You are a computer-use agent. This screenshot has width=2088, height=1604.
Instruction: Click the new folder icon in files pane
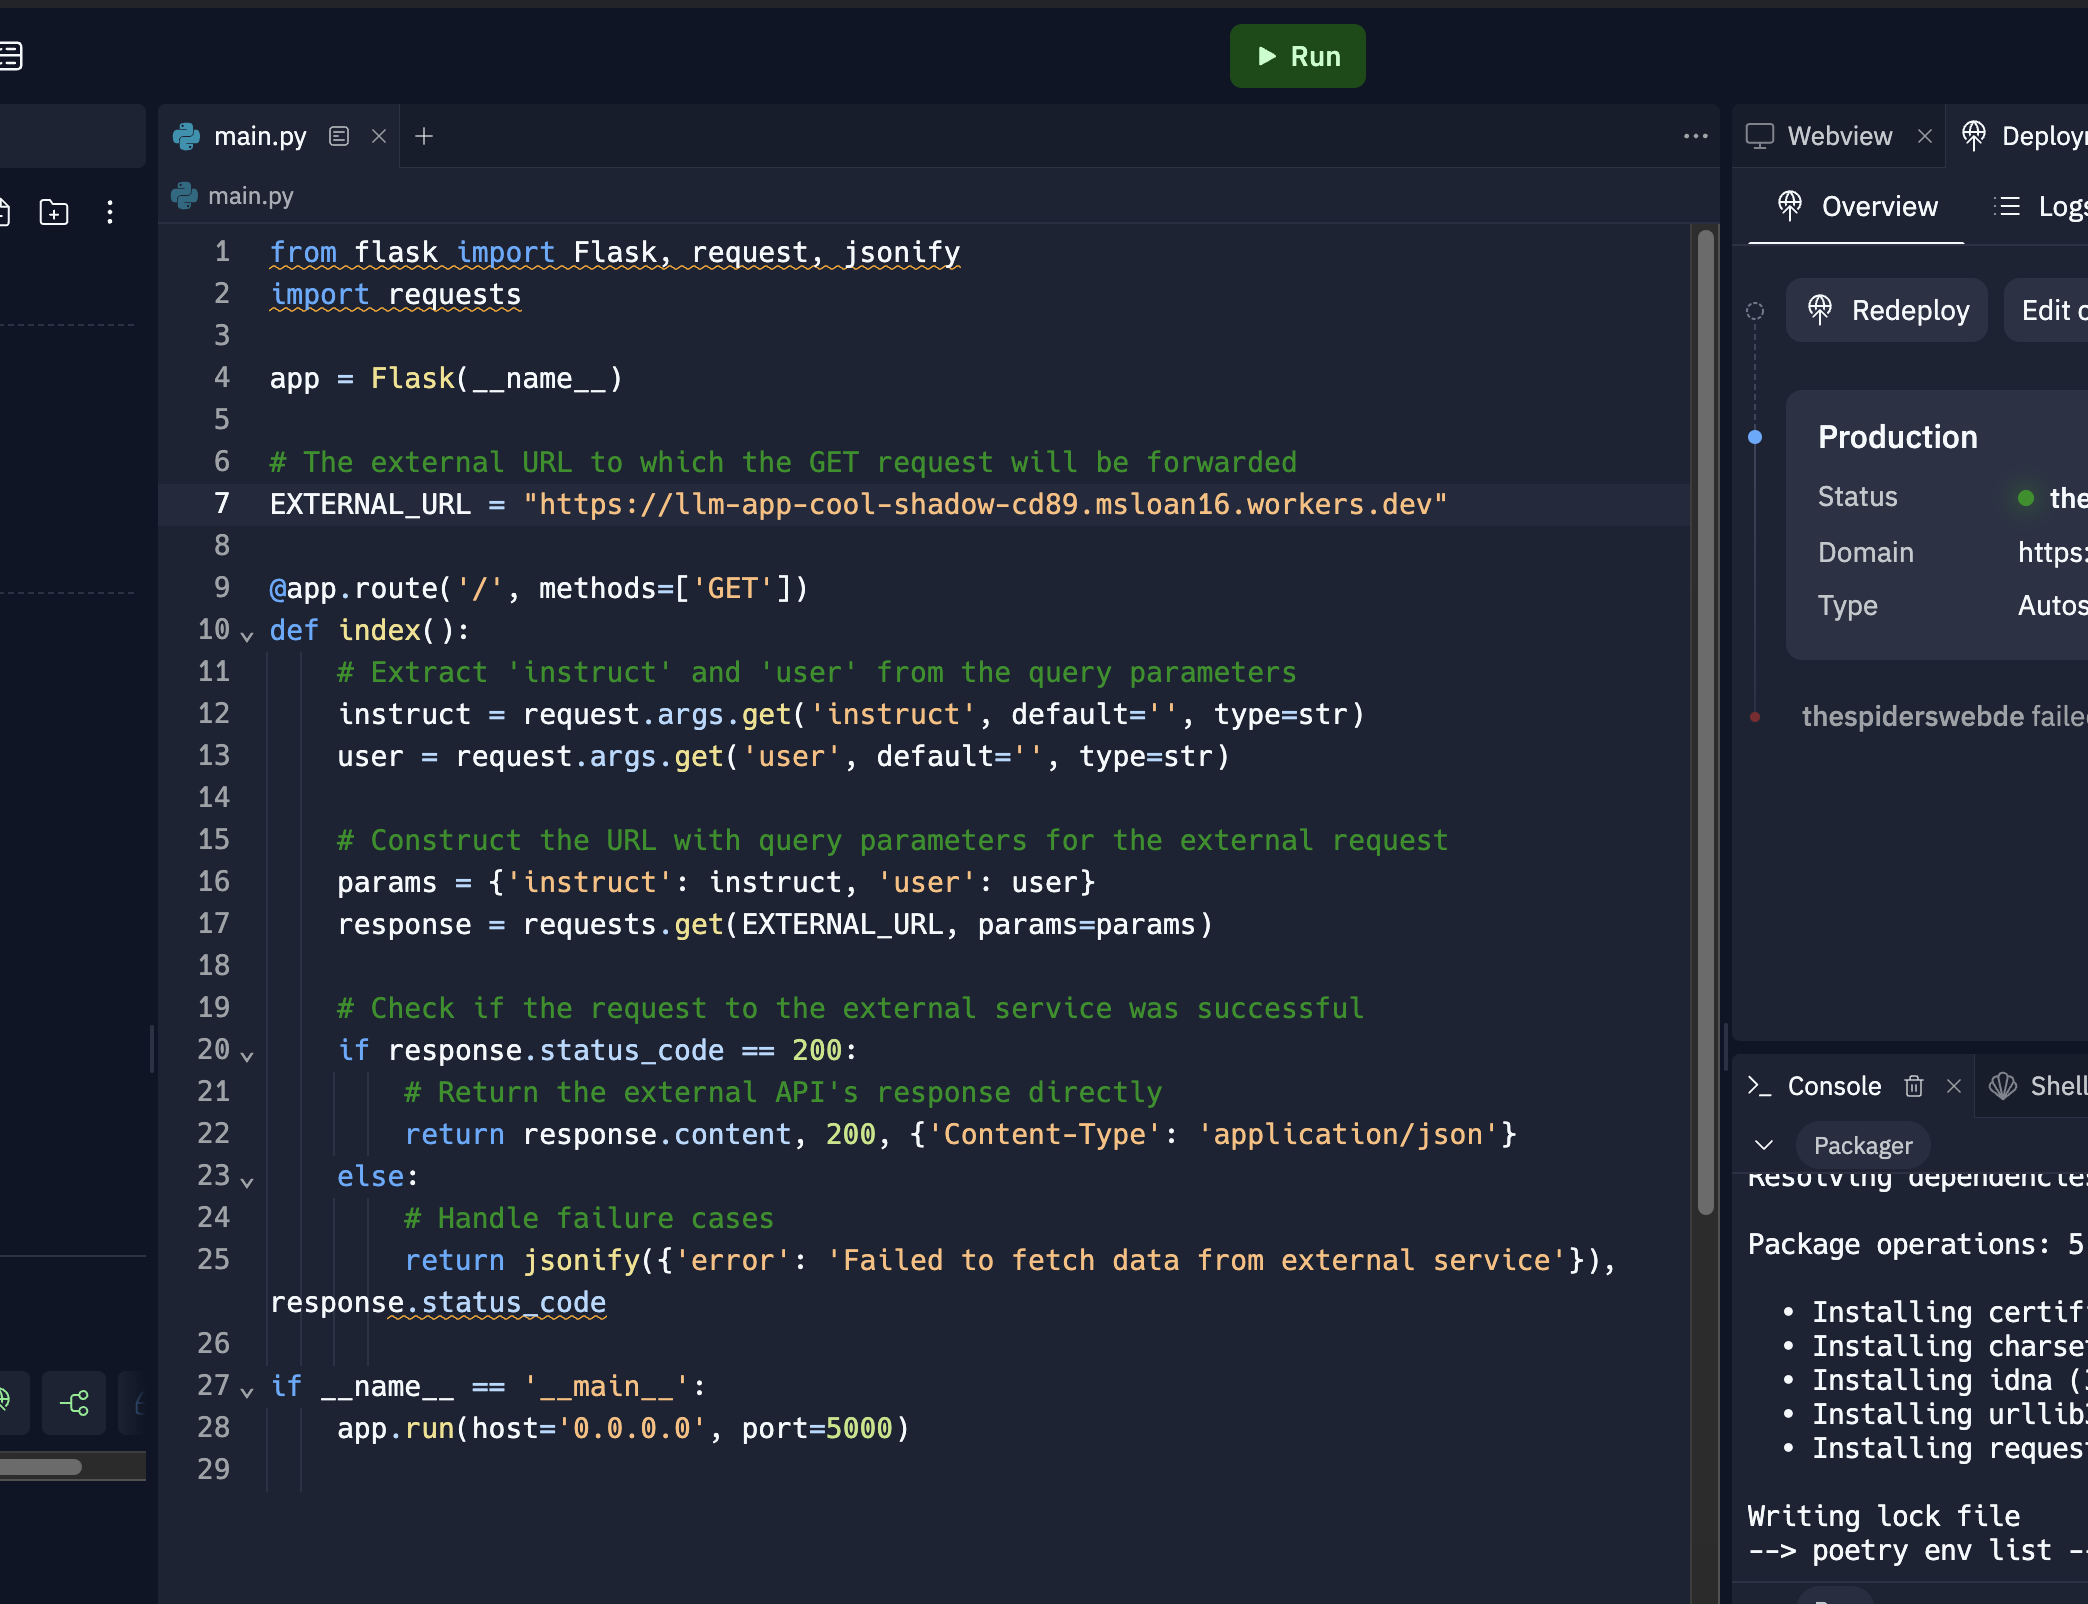point(54,212)
